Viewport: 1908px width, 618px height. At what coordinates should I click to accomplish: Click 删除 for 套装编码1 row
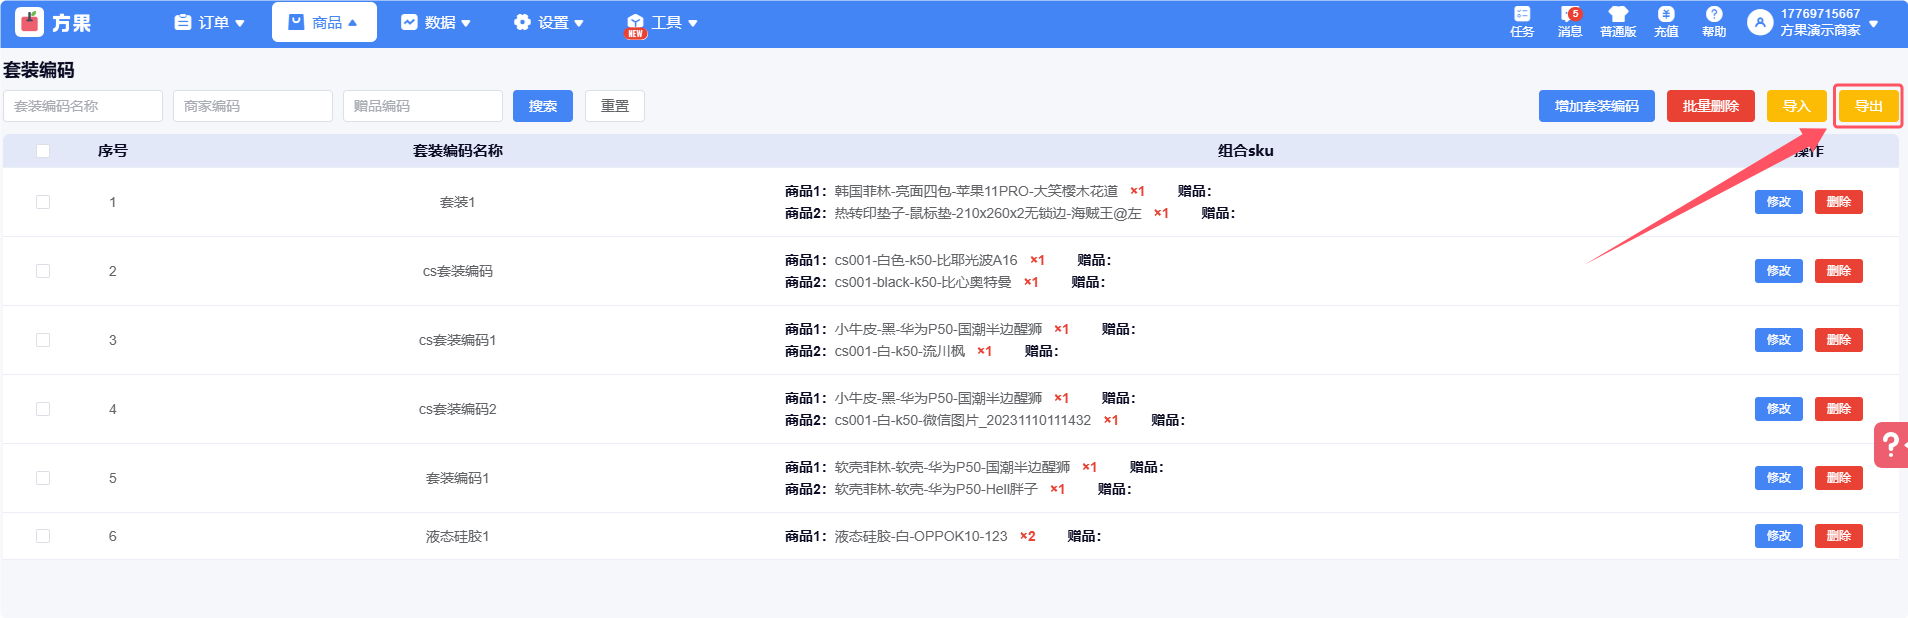tap(1839, 478)
